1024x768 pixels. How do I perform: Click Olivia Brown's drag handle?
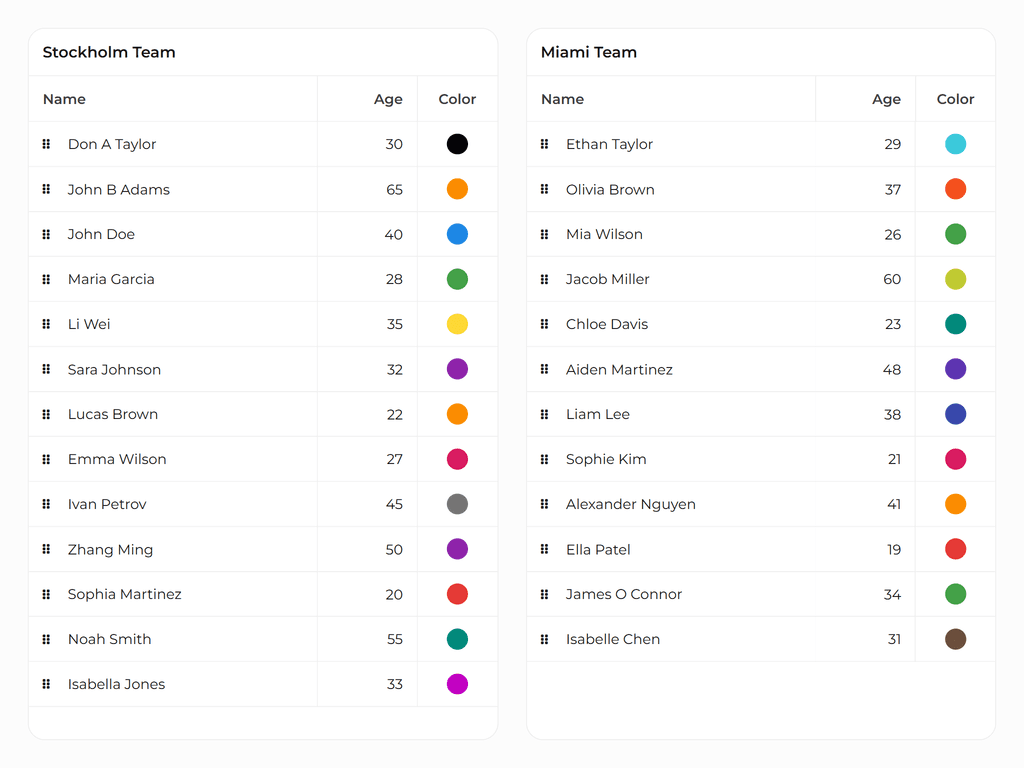pos(544,189)
